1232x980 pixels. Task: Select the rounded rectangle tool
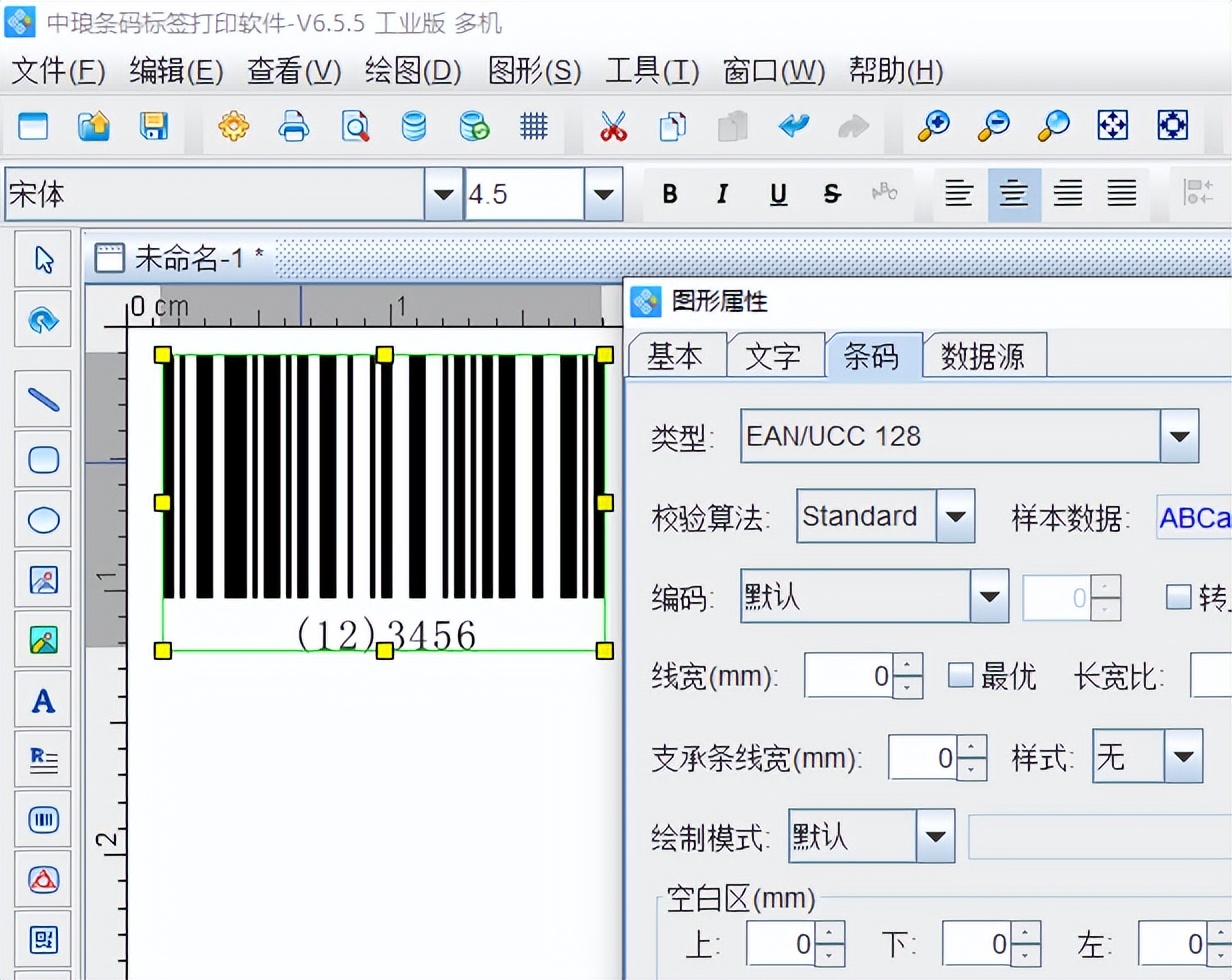coord(43,460)
